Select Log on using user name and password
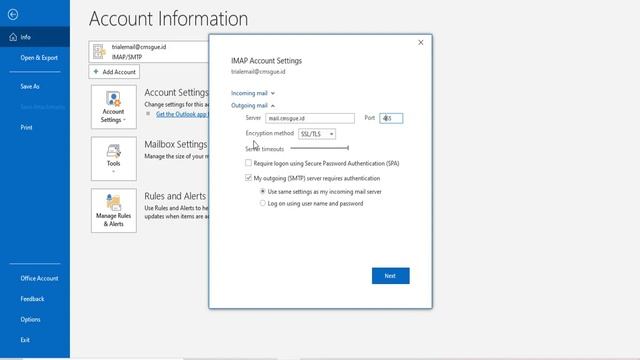Viewport: 640px width, 360px height. pyautogui.click(x=262, y=203)
